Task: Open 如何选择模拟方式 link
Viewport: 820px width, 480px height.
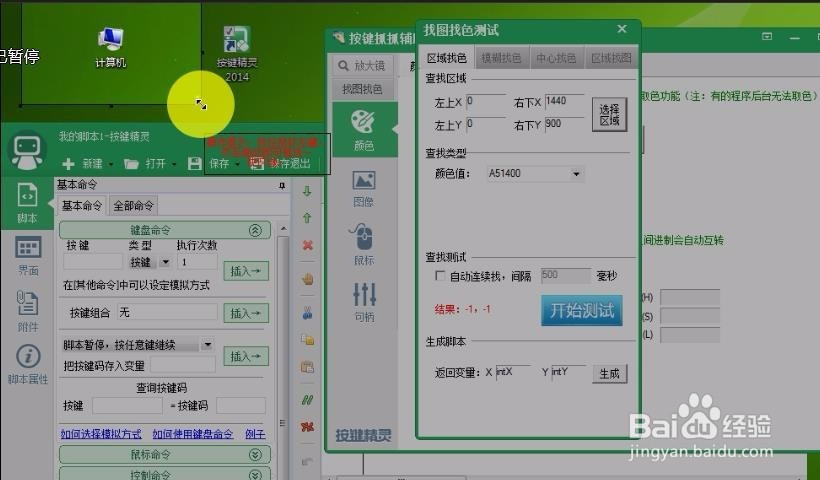Action: (101, 434)
